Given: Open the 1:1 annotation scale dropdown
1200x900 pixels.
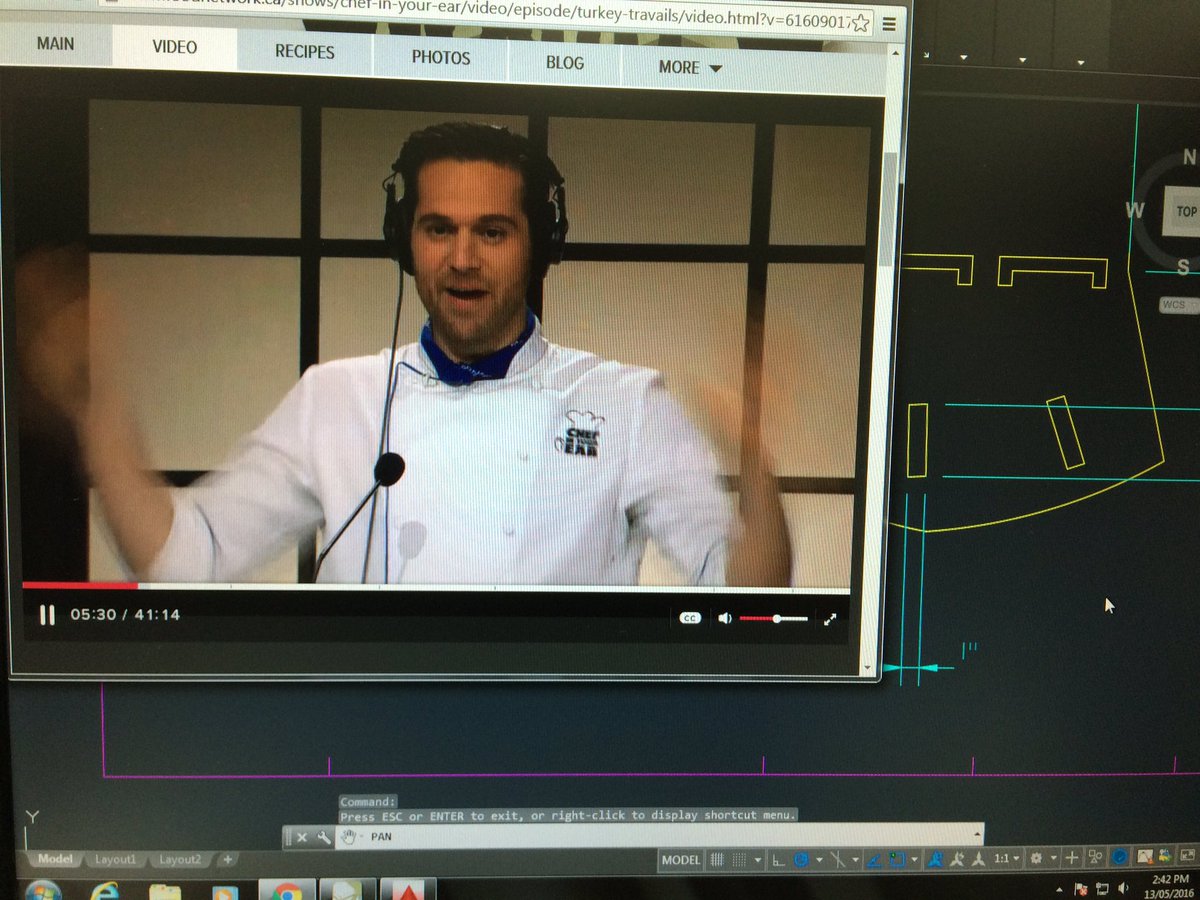Looking at the screenshot, I should point(1006,859).
